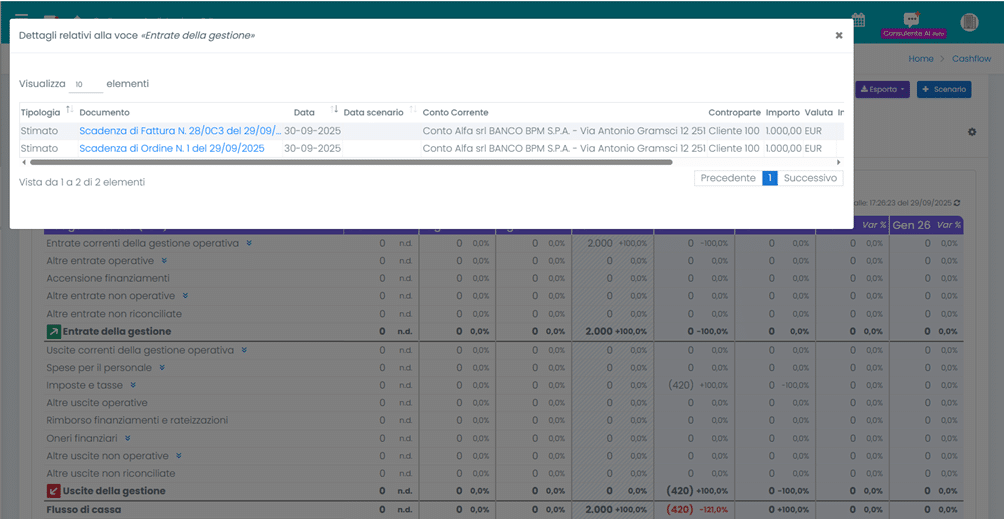Viewport: 1004px width, 519px height.
Task: Click the settings gear icon
Action: [971, 132]
